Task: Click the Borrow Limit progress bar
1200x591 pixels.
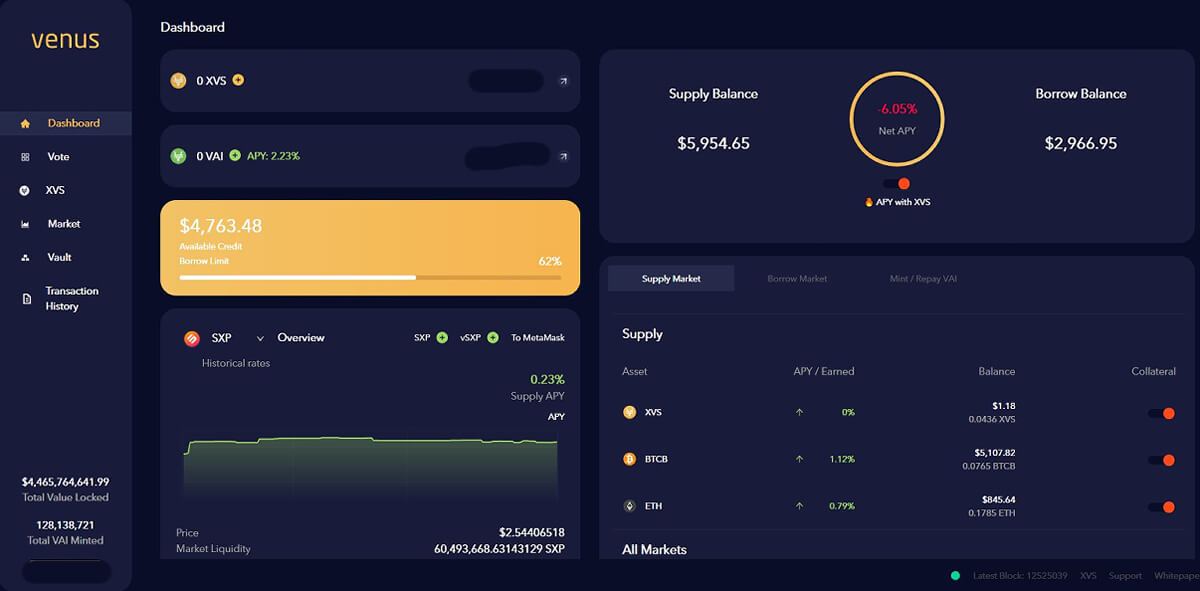Action: [x=370, y=277]
